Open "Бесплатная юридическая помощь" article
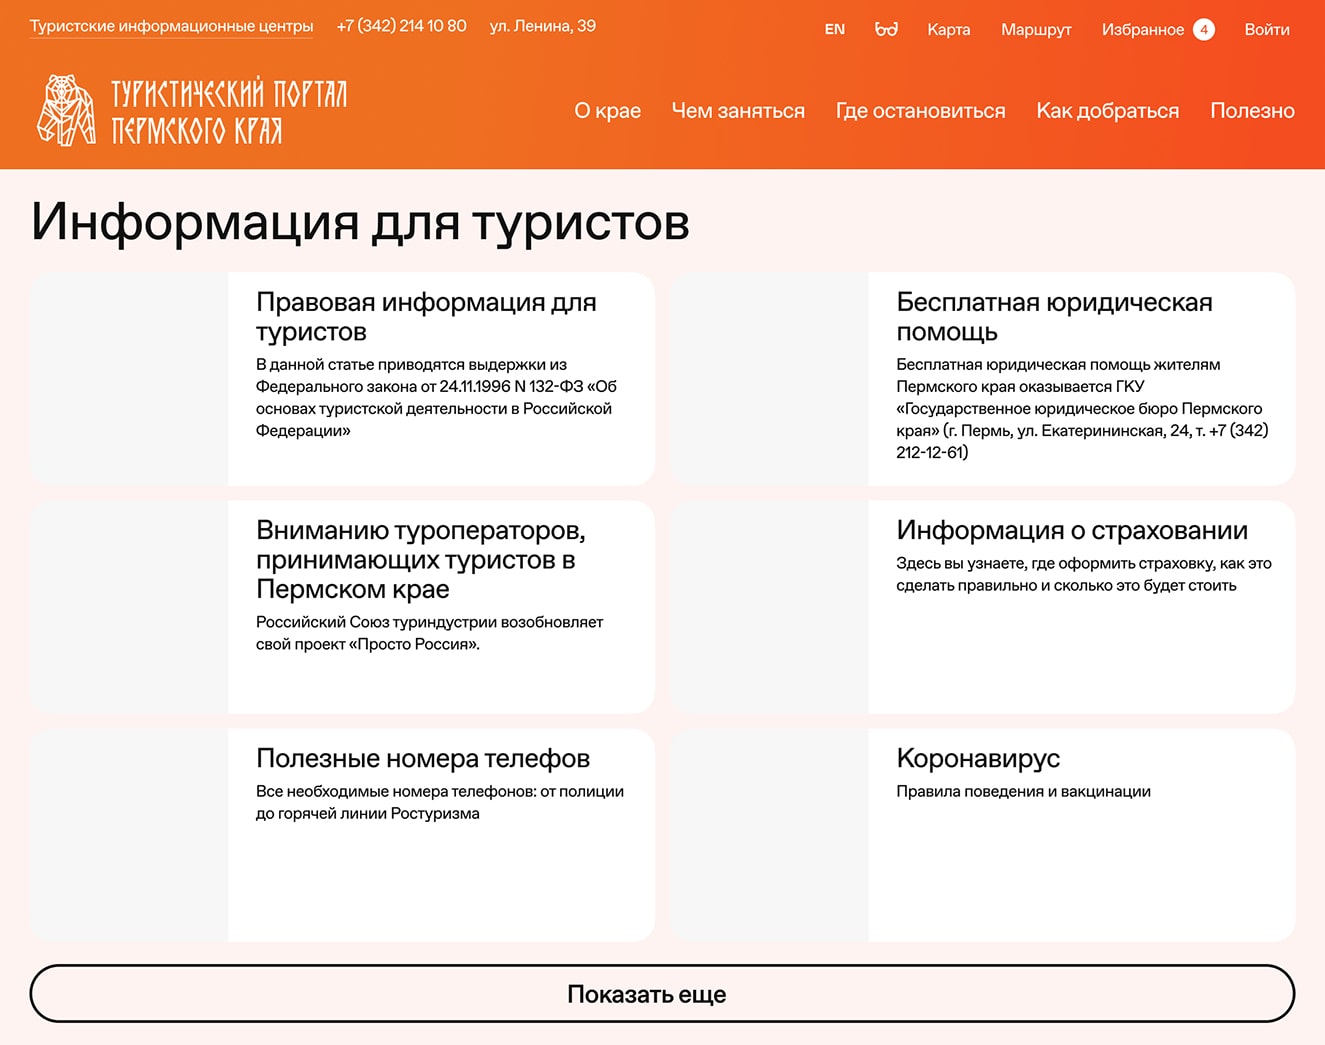The image size is (1325, 1045). pos(1053,316)
